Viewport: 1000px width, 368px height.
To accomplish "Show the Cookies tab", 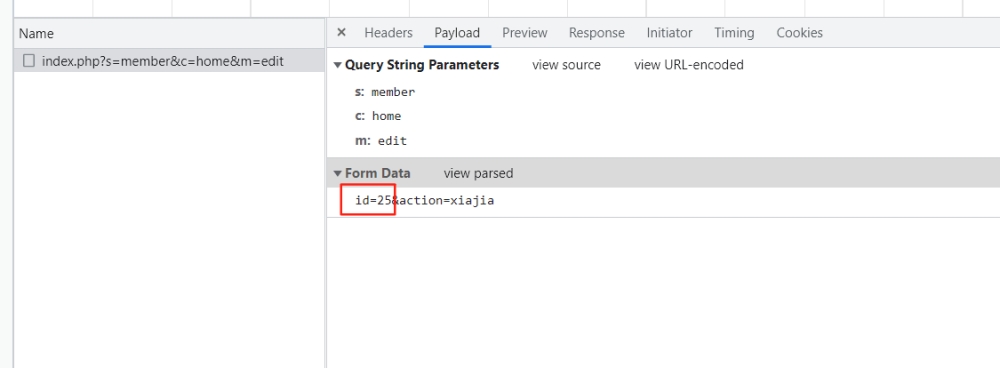I will coord(800,33).
